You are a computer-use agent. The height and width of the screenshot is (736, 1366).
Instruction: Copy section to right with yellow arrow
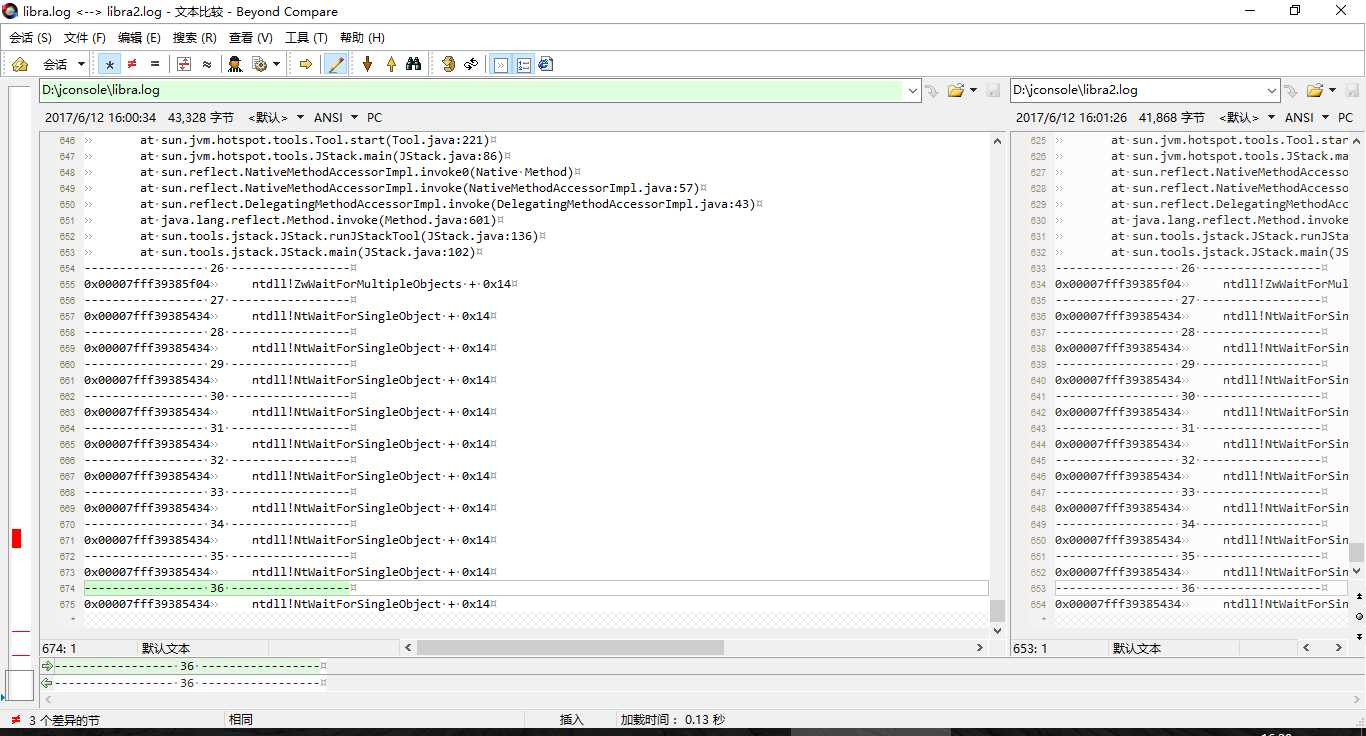[x=305, y=64]
